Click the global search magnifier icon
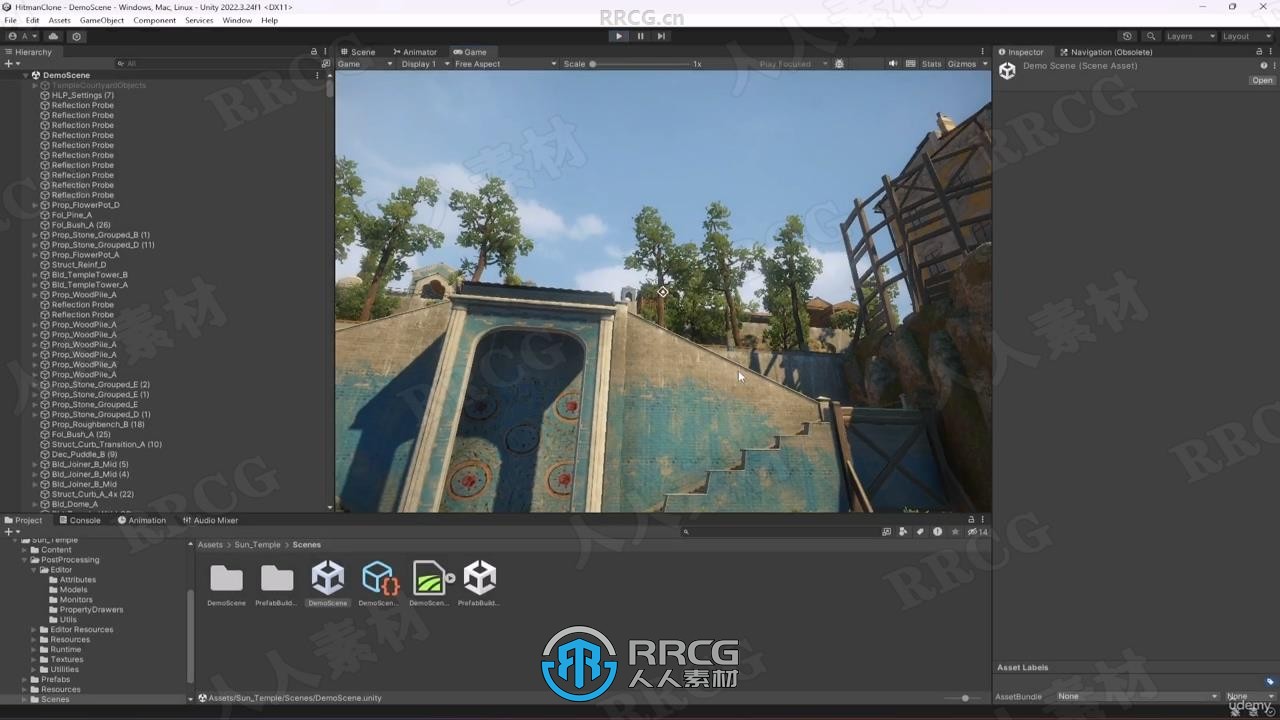This screenshot has width=1280, height=720. point(1151,36)
